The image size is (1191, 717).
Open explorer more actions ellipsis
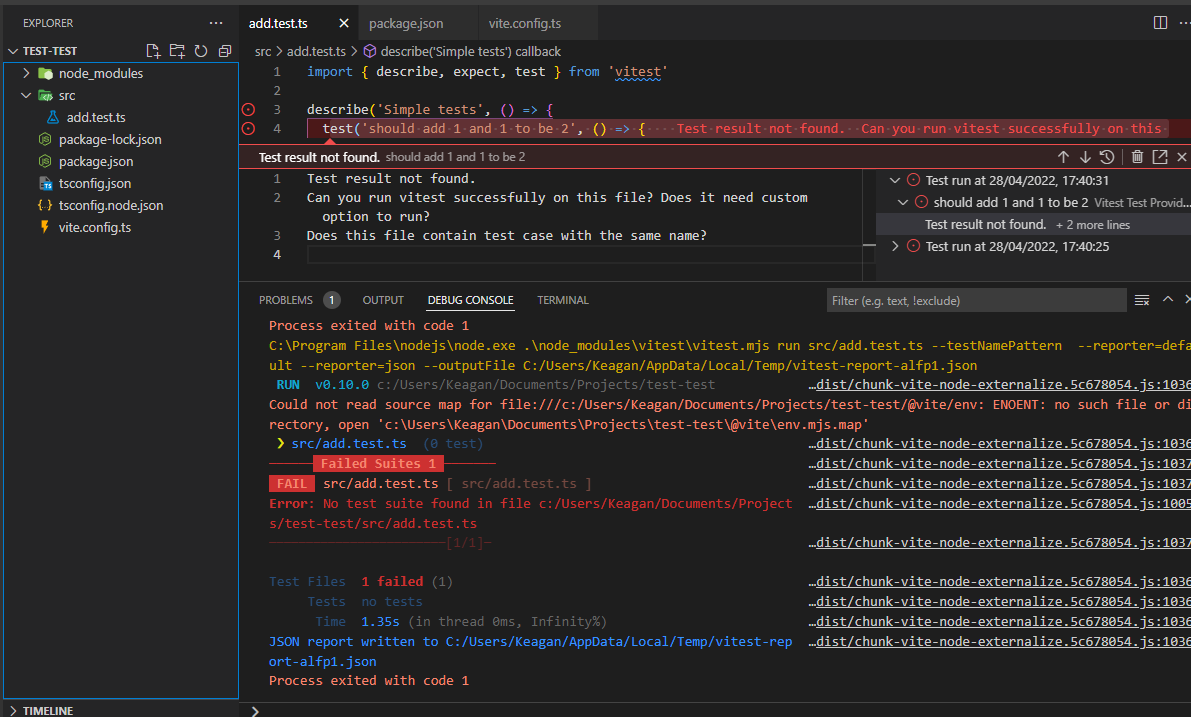click(x=216, y=23)
